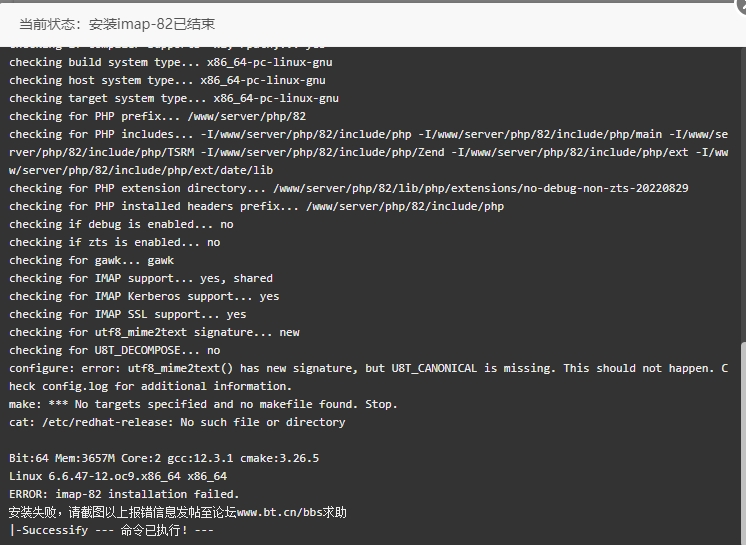Viewport: 746px width, 545px height.
Task: Click the 'checking for gawk... gawk' line
Action: 91,261
